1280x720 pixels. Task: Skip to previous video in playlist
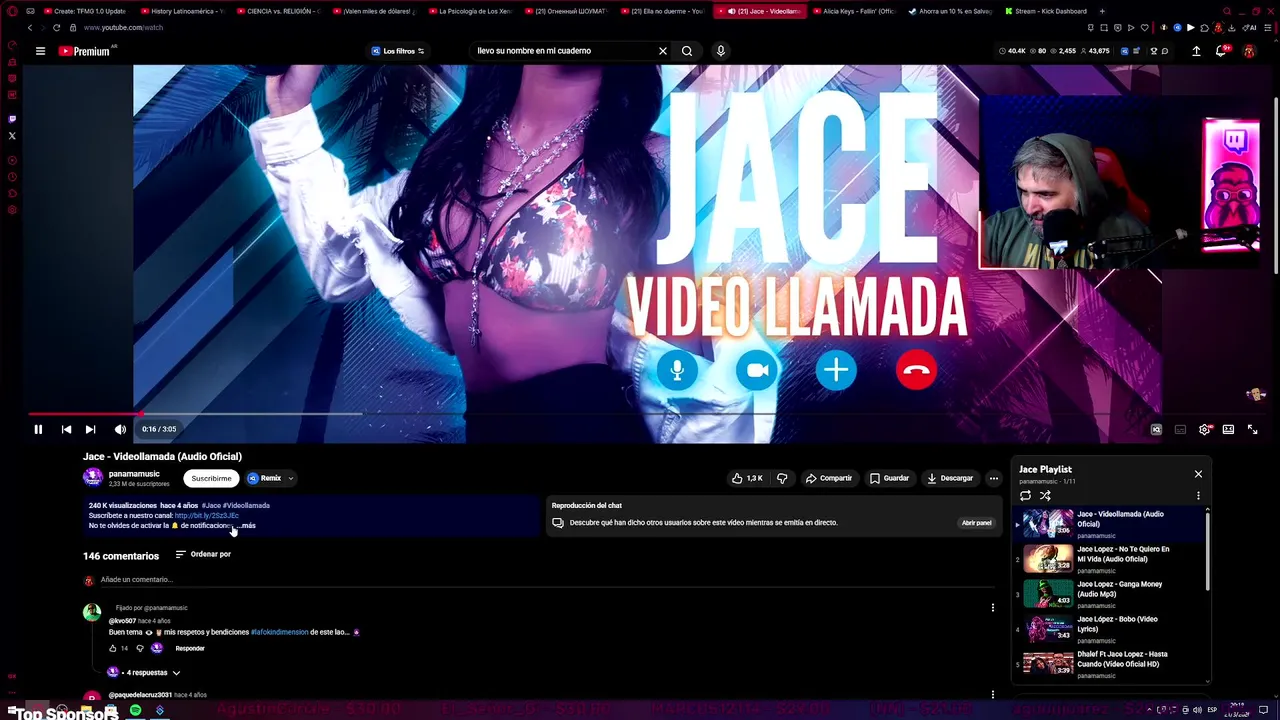click(66, 429)
